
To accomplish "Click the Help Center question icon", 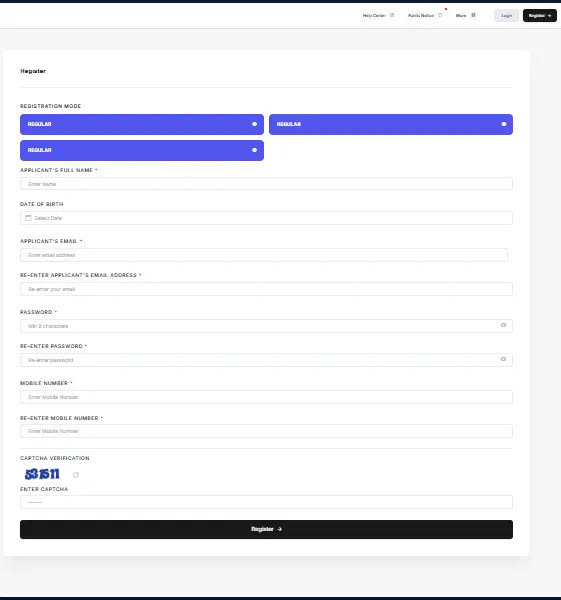I will tap(392, 15).
